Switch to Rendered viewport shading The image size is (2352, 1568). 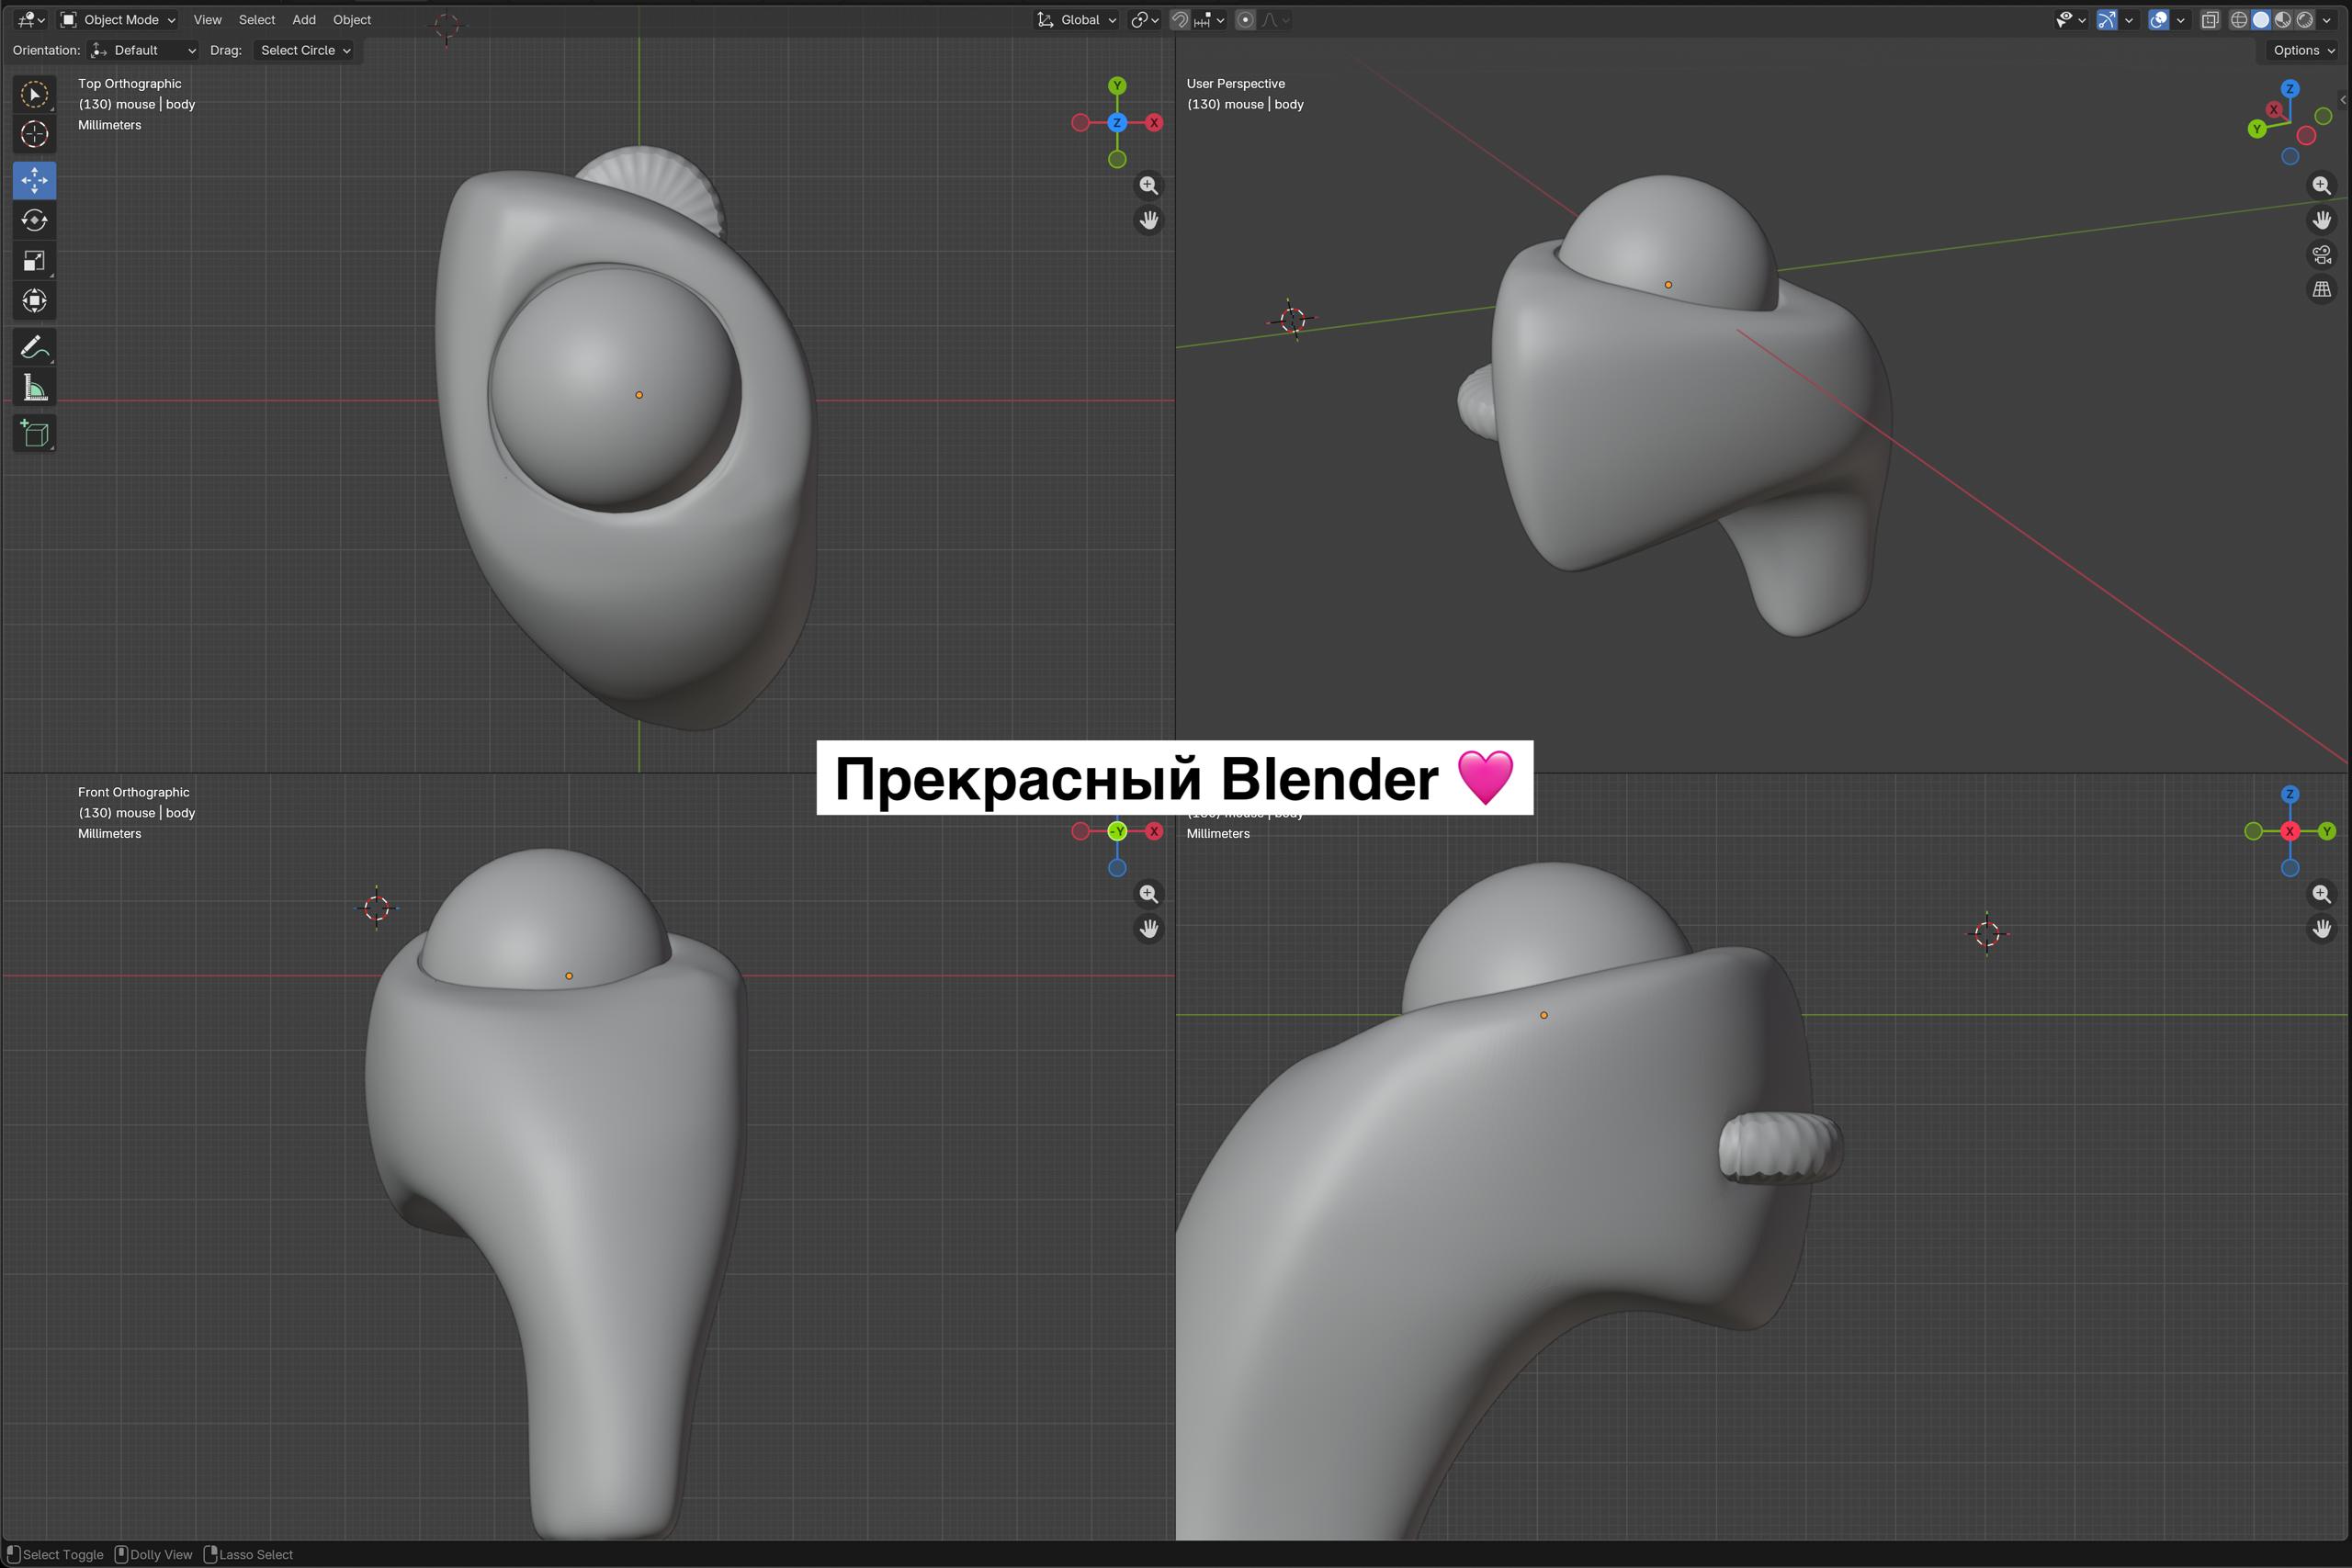tap(2306, 20)
